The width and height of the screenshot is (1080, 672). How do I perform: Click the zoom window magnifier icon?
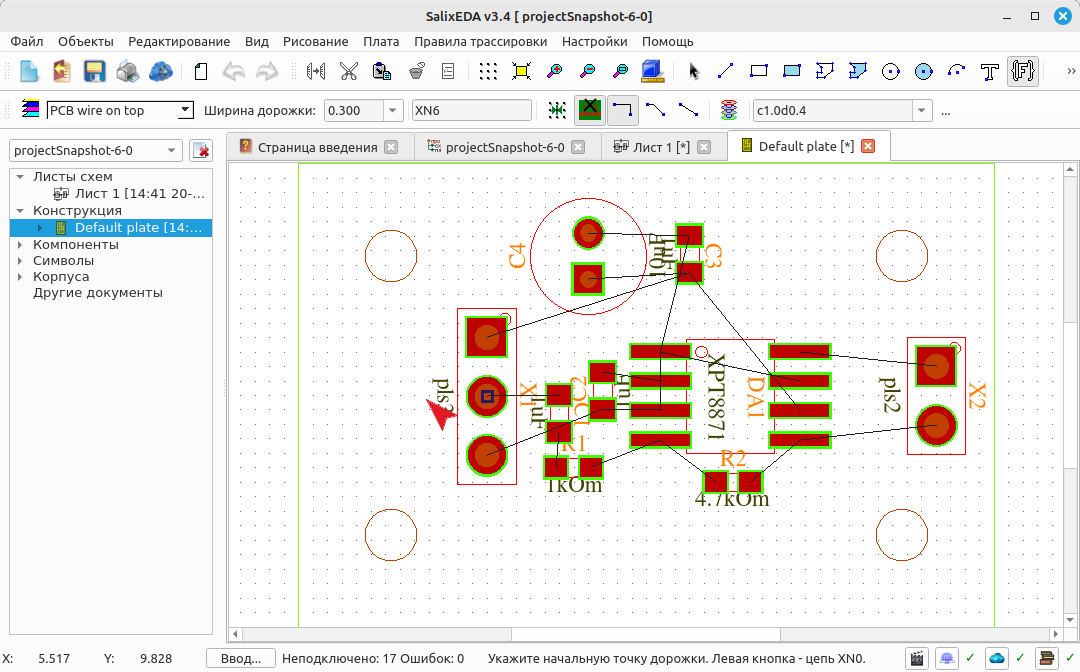point(621,71)
